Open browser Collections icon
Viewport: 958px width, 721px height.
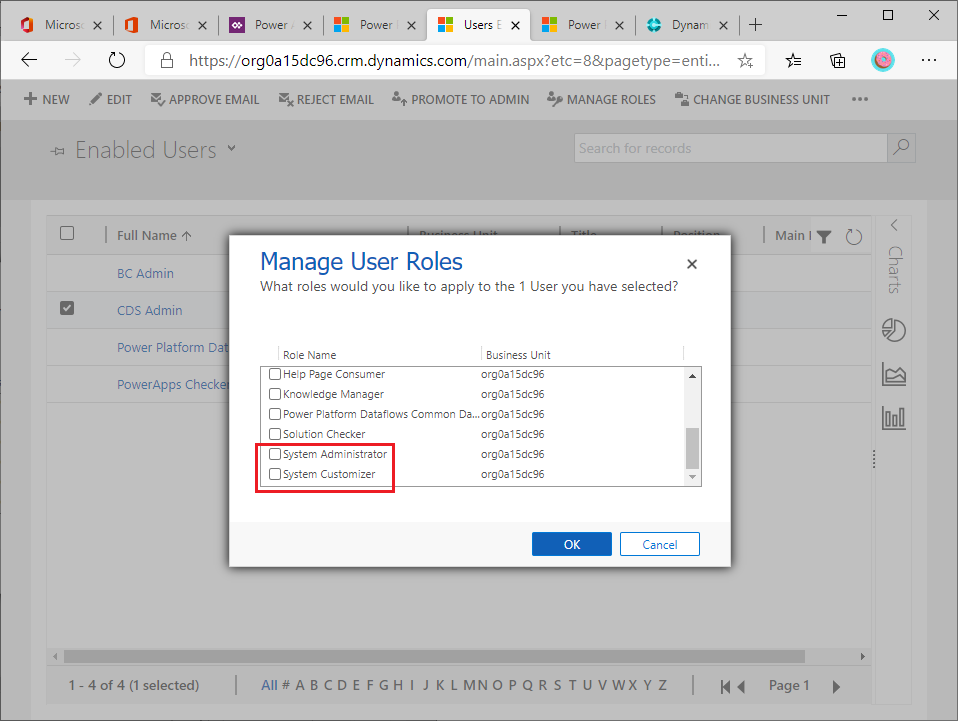(x=838, y=60)
